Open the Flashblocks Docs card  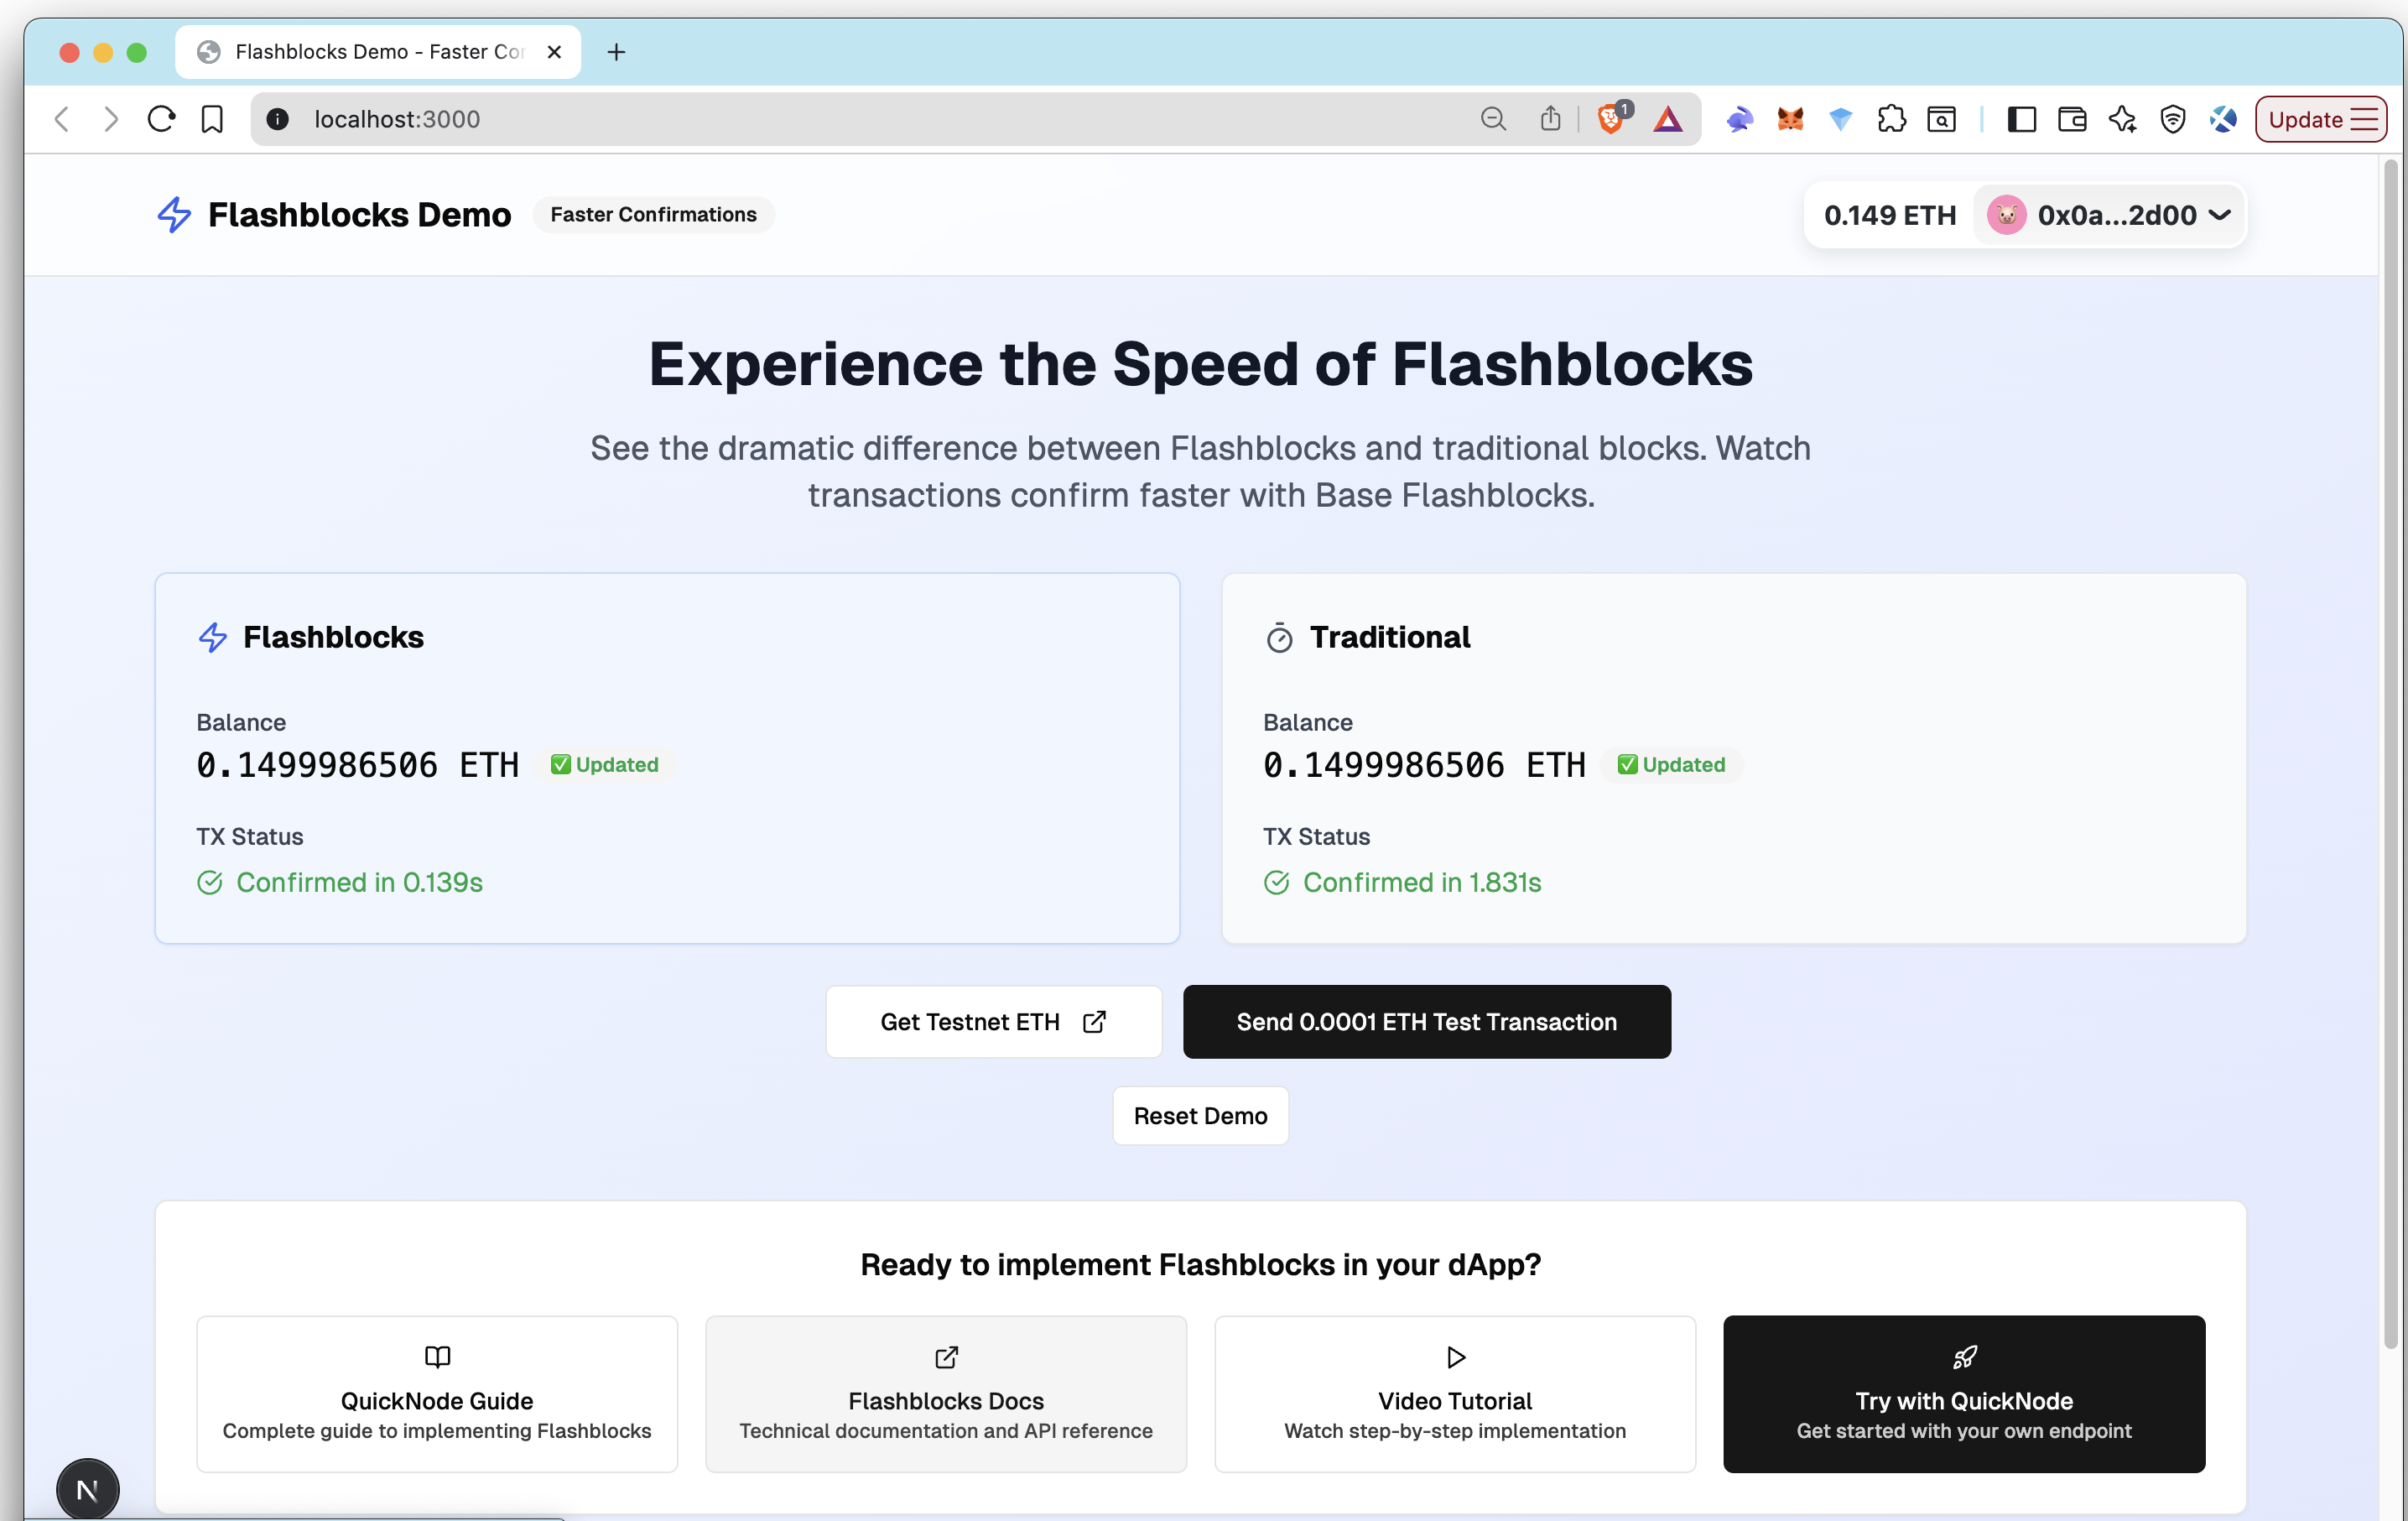tap(946, 1393)
